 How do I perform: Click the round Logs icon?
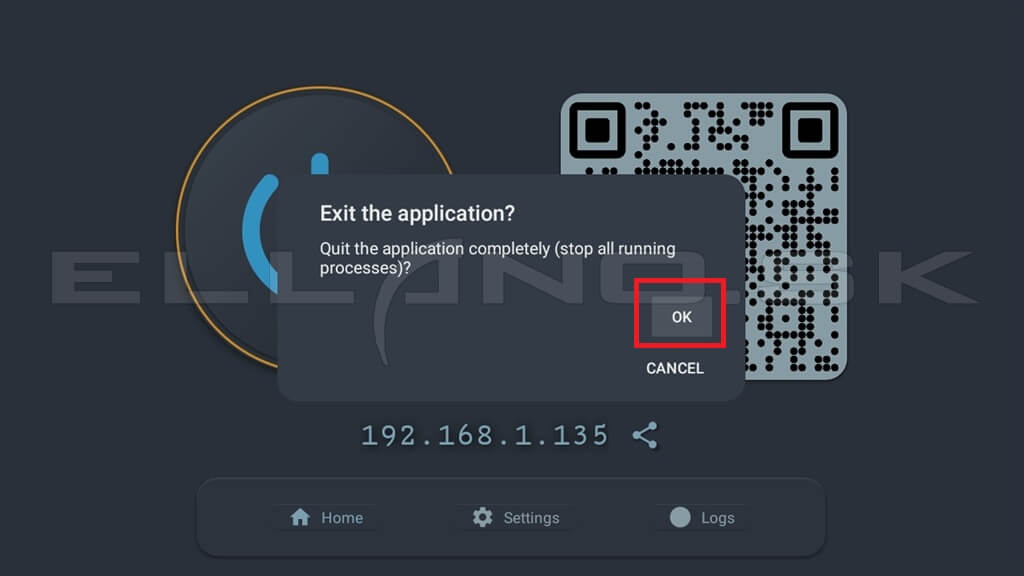point(680,517)
